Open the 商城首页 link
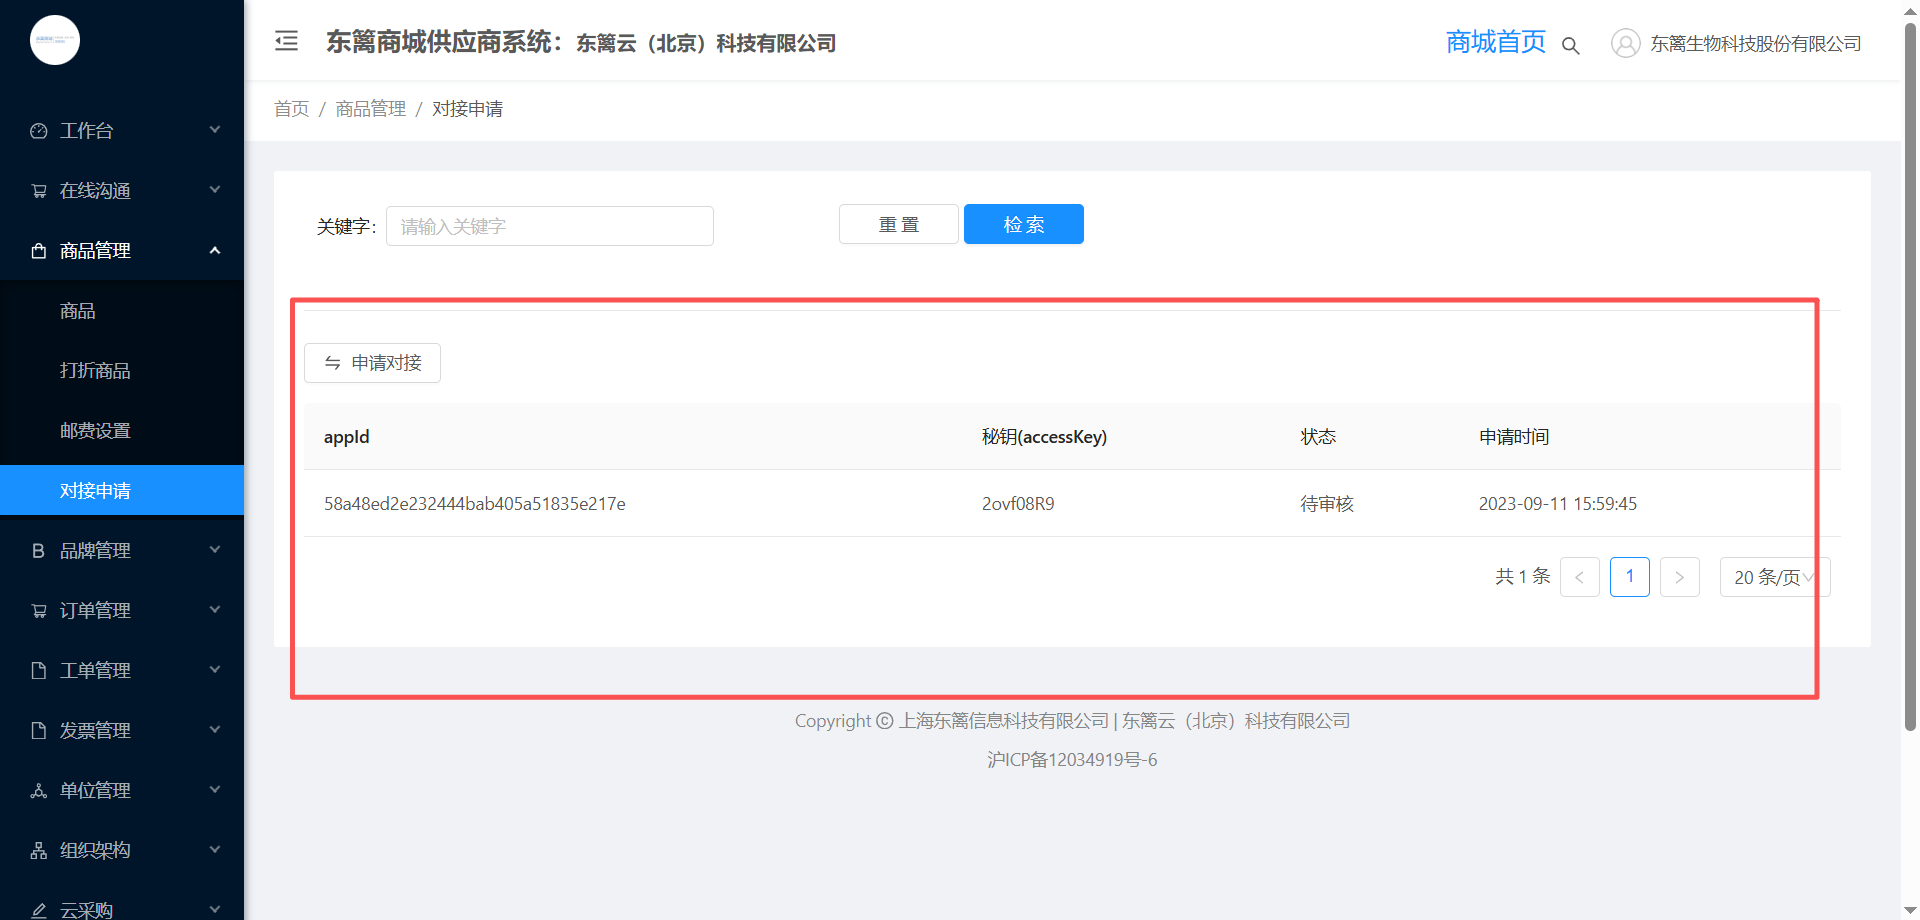This screenshot has height=920, width=1920. pyautogui.click(x=1496, y=42)
